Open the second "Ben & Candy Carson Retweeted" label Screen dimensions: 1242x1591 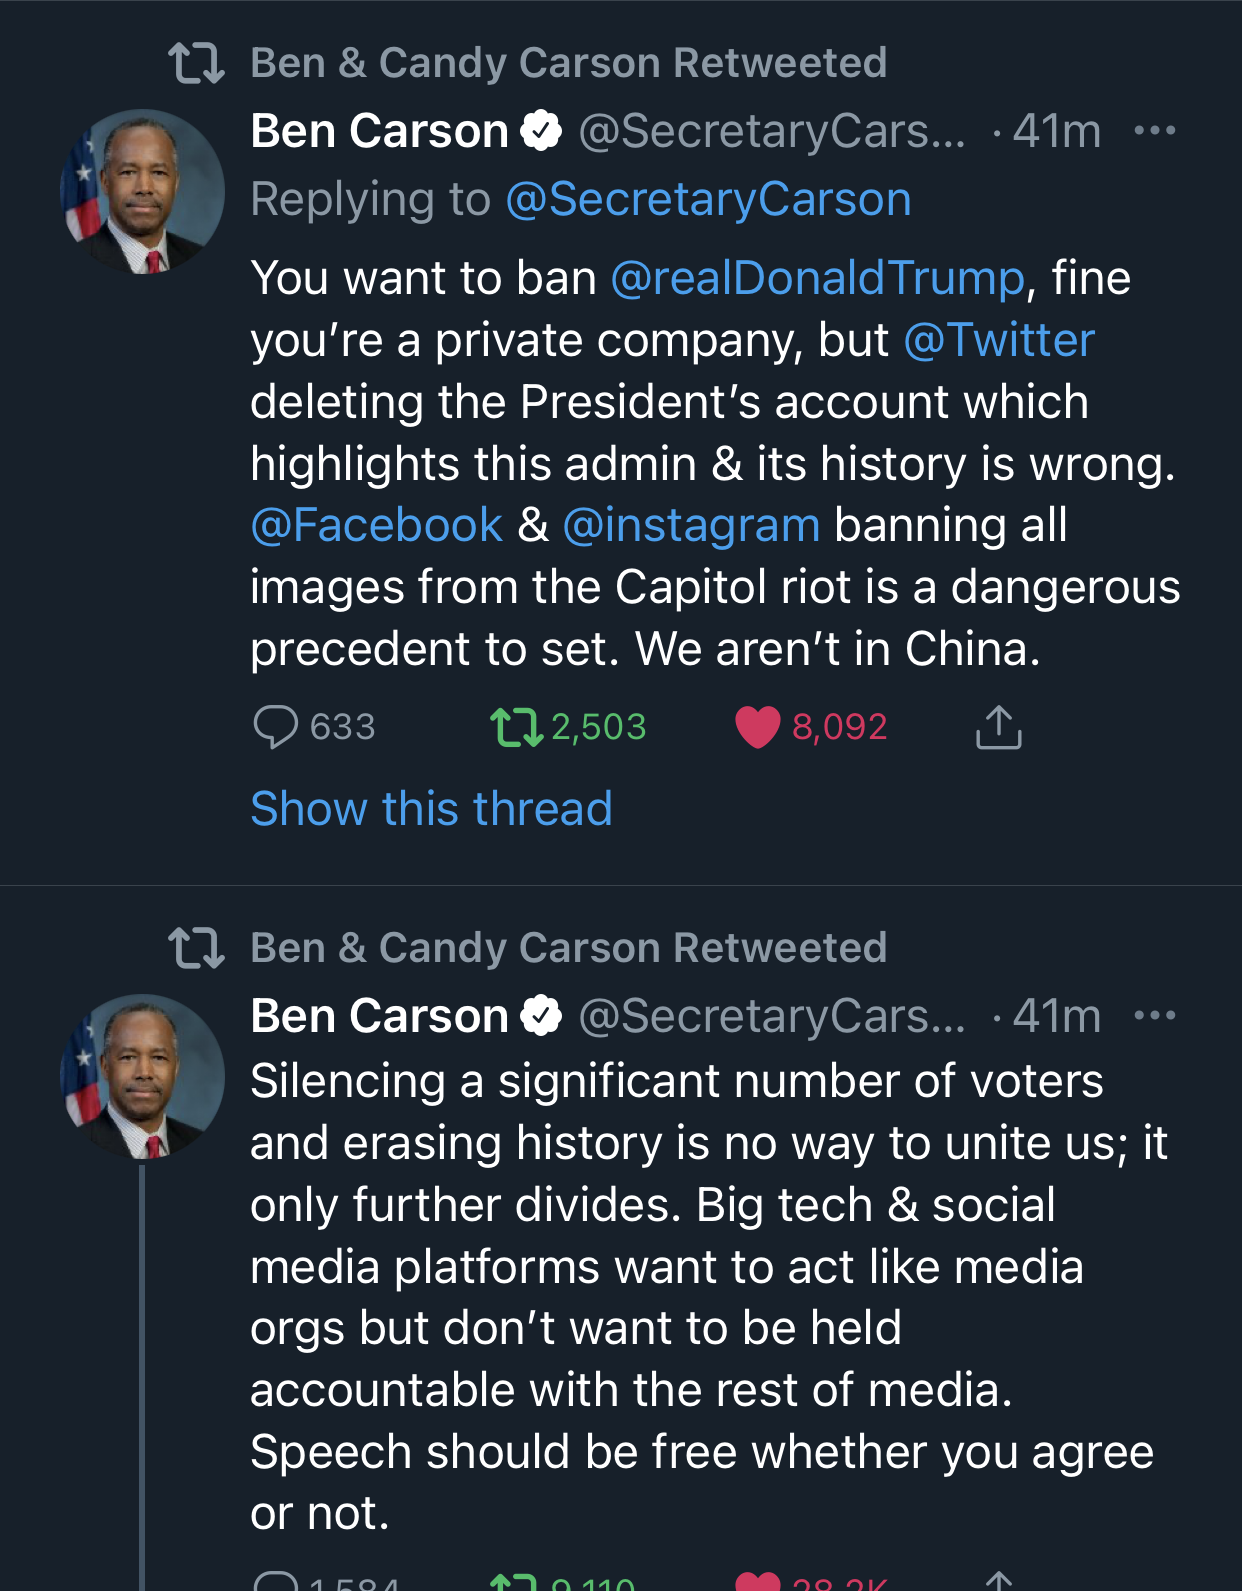coord(568,948)
